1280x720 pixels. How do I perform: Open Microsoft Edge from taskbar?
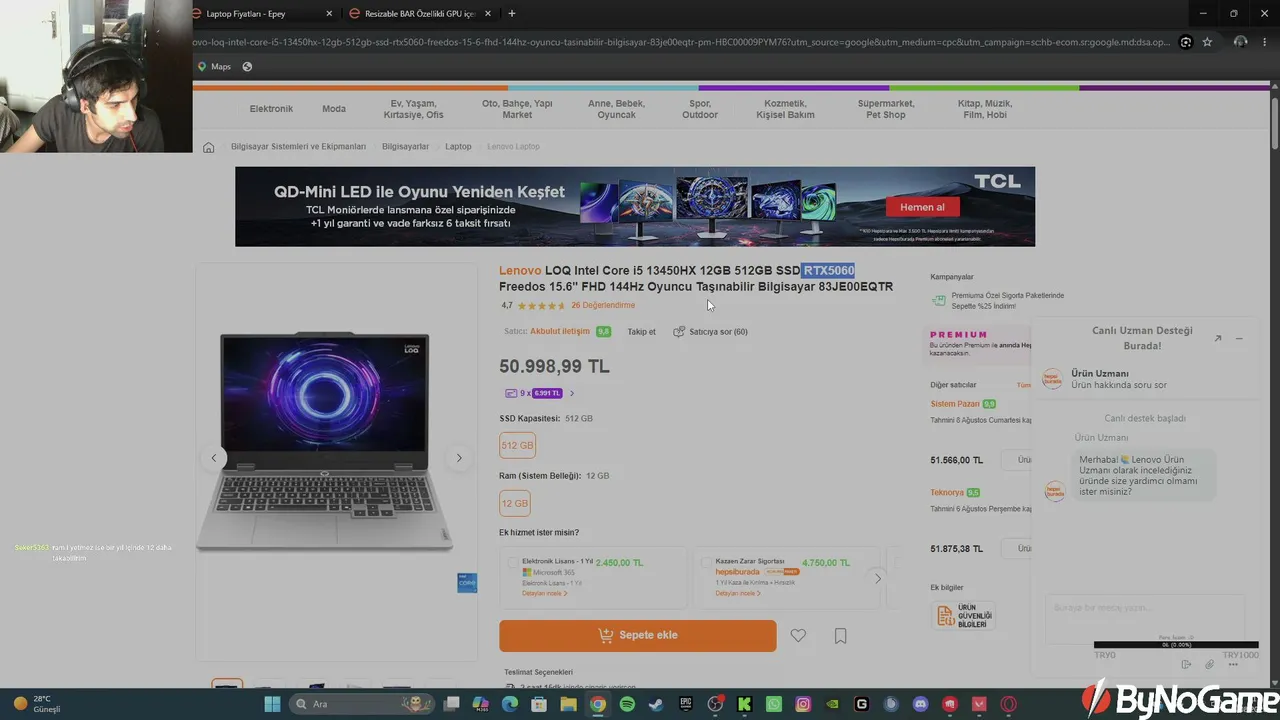pos(509,704)
